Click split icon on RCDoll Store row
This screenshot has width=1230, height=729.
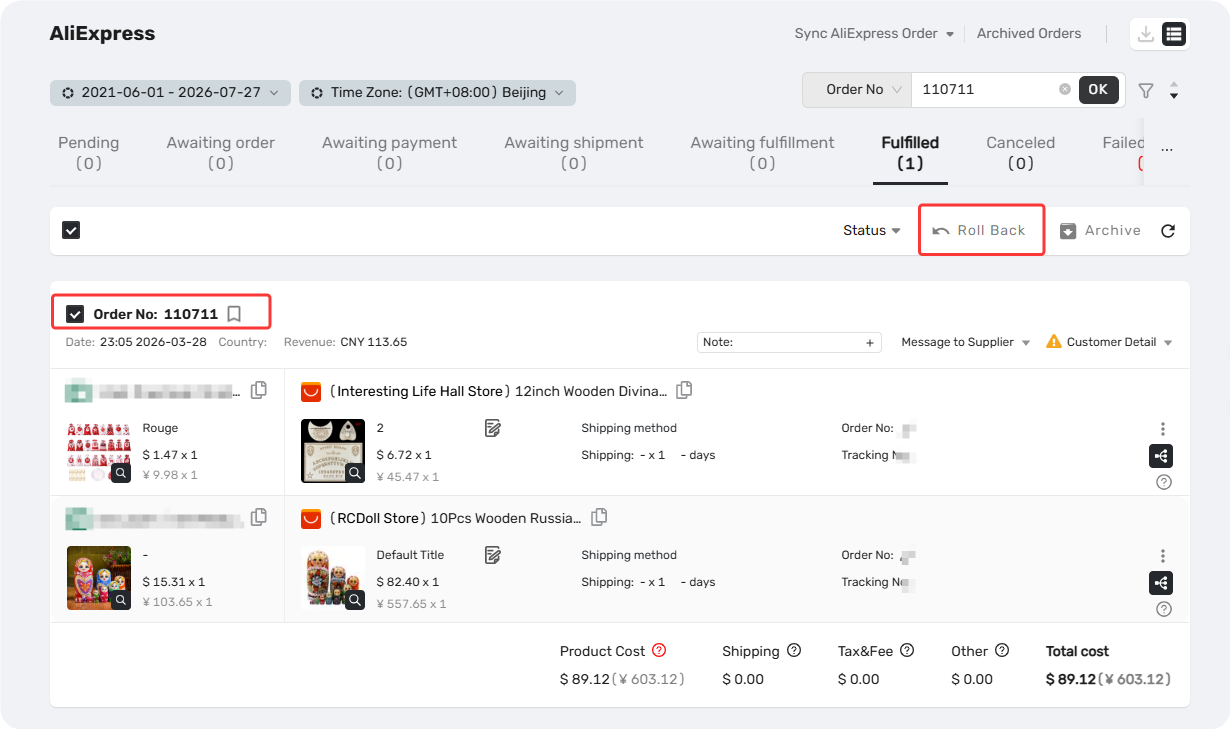pos(1161,583)
